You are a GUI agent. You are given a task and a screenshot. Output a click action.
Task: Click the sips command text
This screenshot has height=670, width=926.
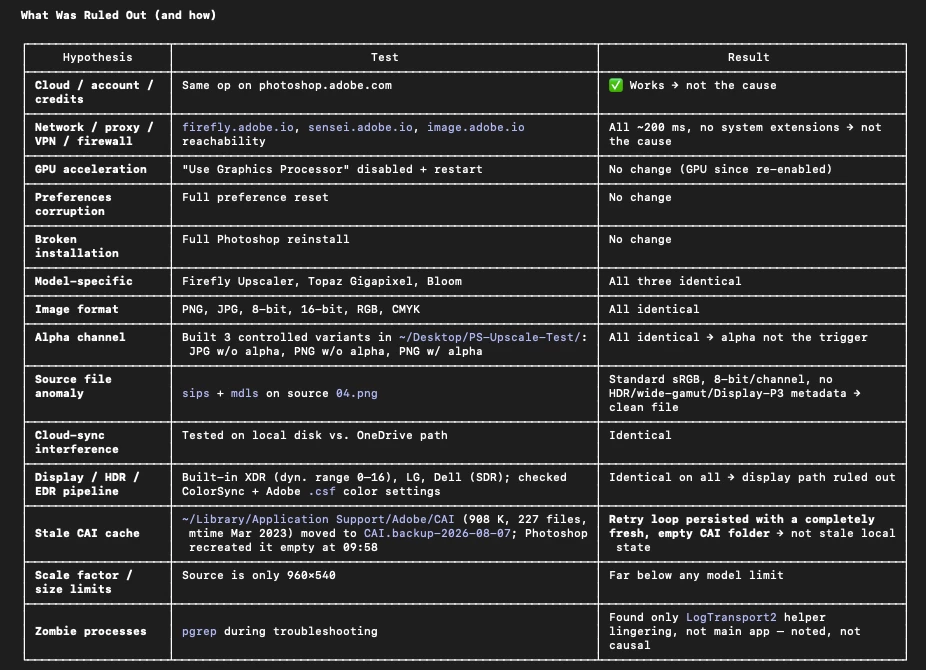tap(195, 393)
